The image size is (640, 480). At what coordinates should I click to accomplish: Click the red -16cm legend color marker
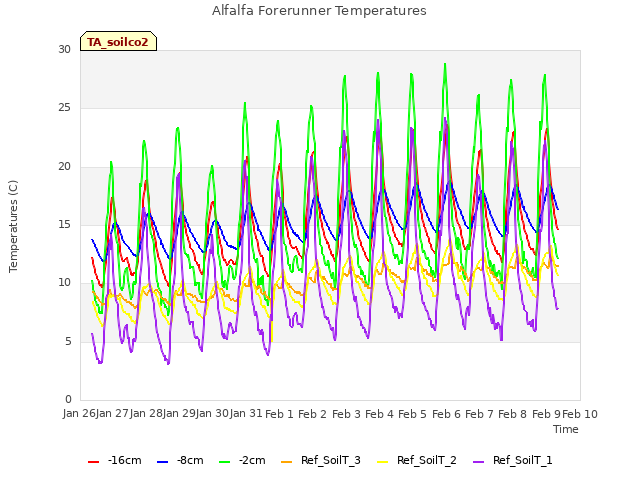93,462
